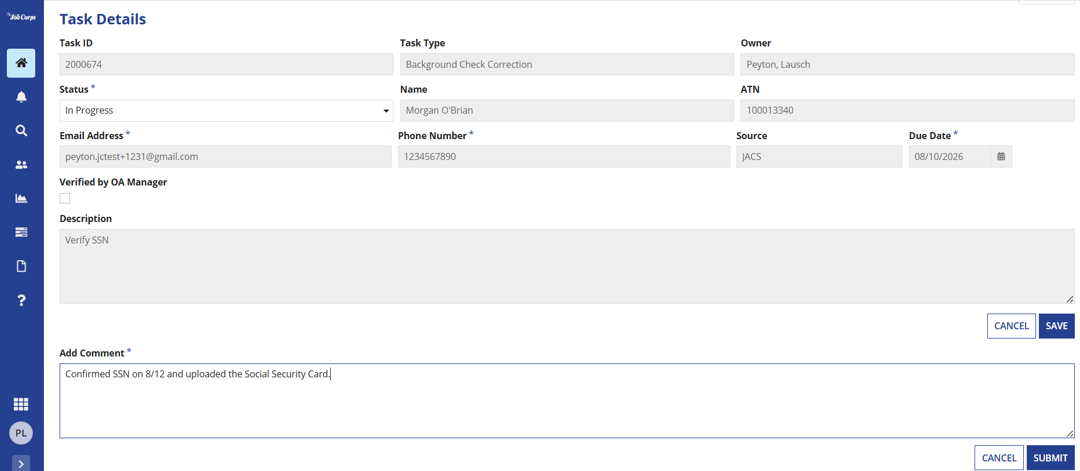This screenshot has width=1080, height=471.
Task: Expand sidebar with chevron arrow
Action: (21, 463)
